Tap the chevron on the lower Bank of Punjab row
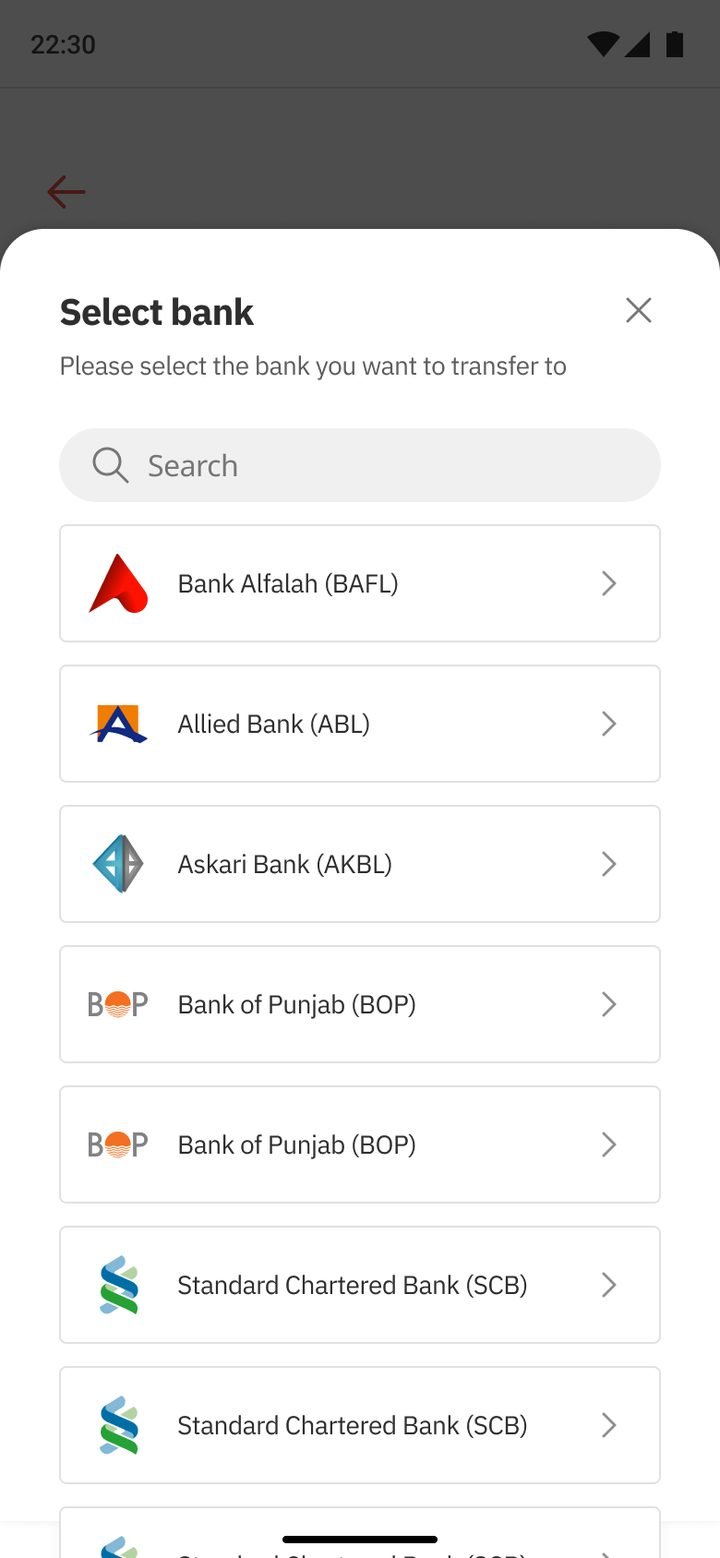 [608, 1144]
